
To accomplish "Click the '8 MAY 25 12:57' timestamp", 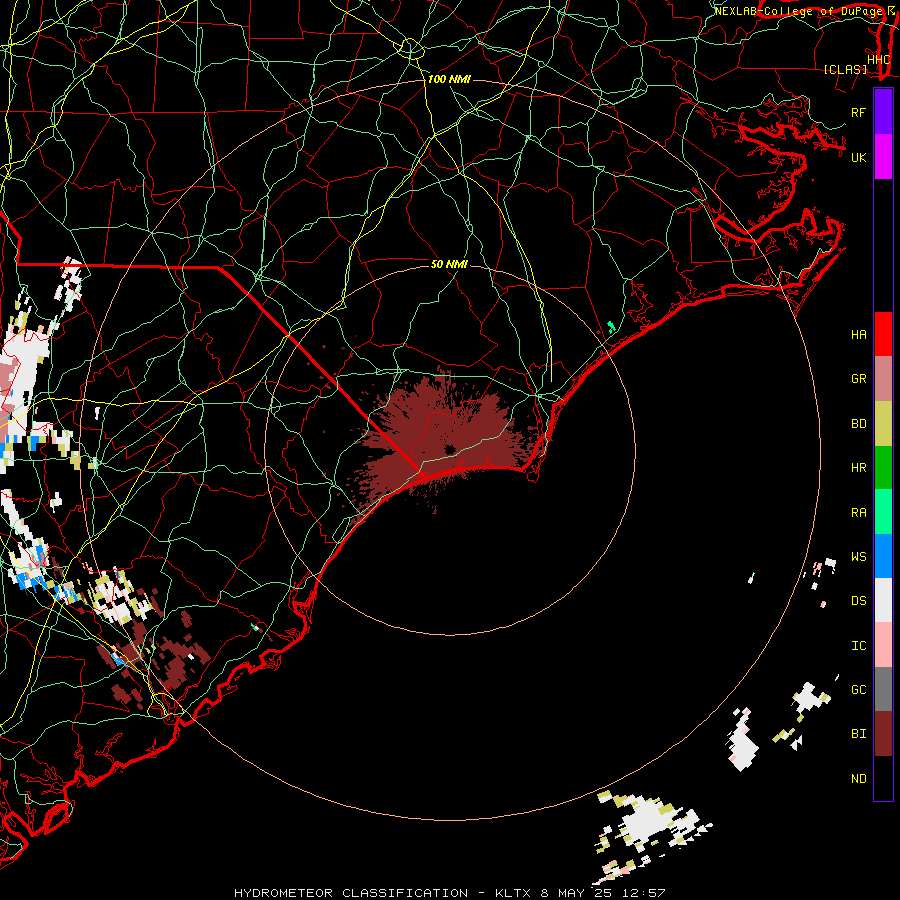I will [603, 893].
